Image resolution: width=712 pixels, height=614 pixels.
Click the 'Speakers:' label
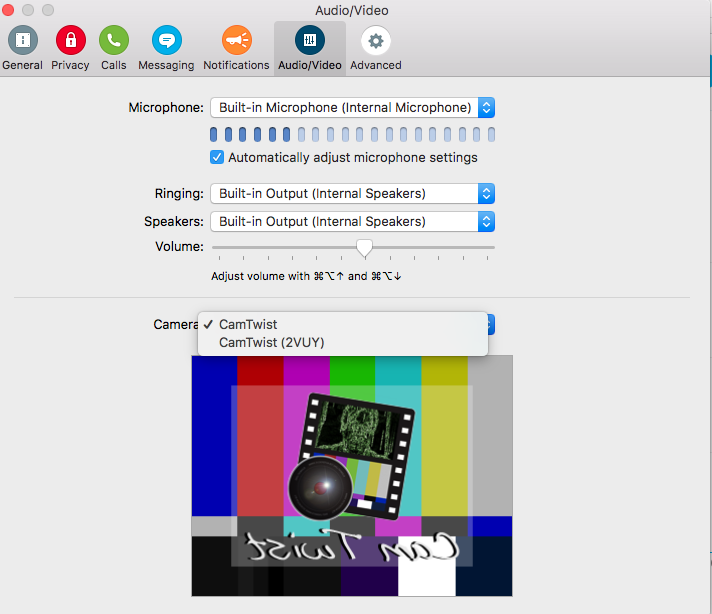(174, 222)
